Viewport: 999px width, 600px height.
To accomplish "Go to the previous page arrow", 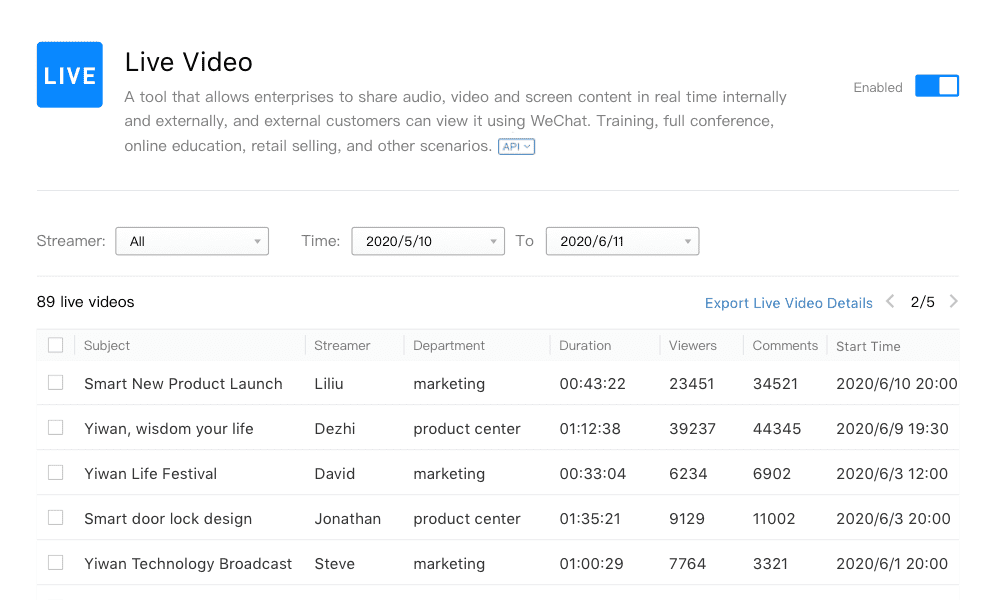I will tap(890, 302).
